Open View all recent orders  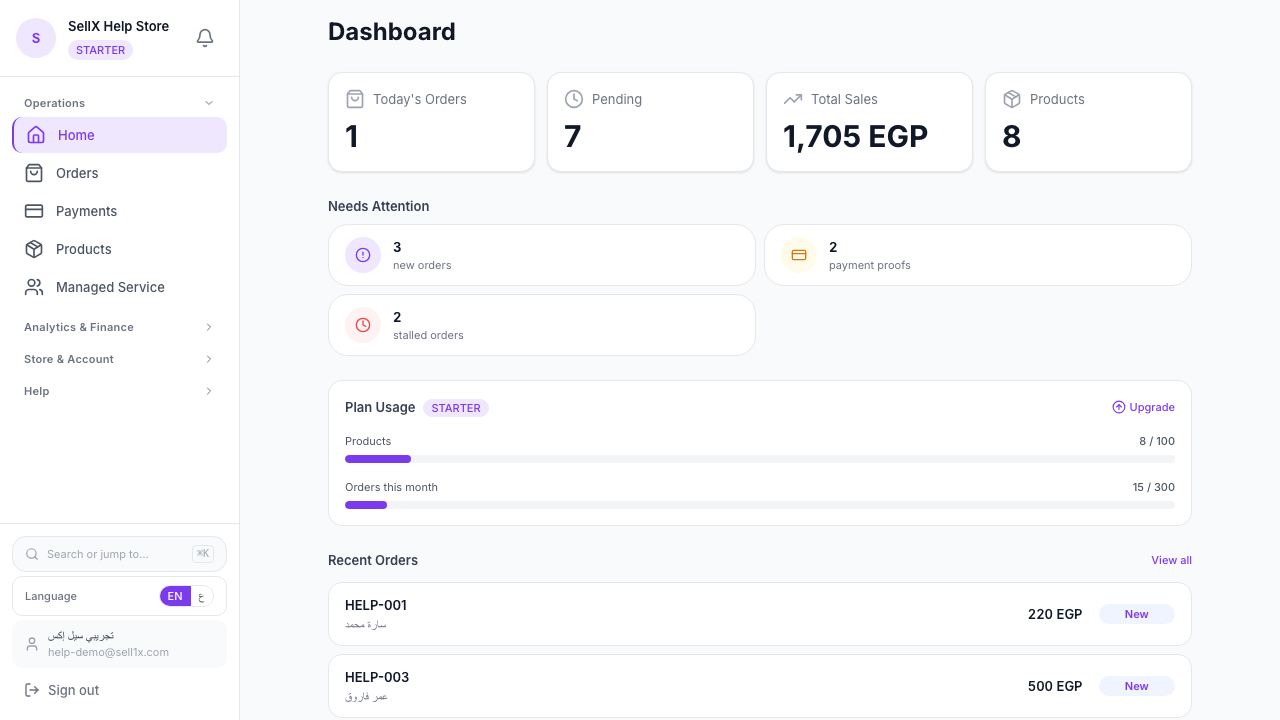[x=1171, y=560]
